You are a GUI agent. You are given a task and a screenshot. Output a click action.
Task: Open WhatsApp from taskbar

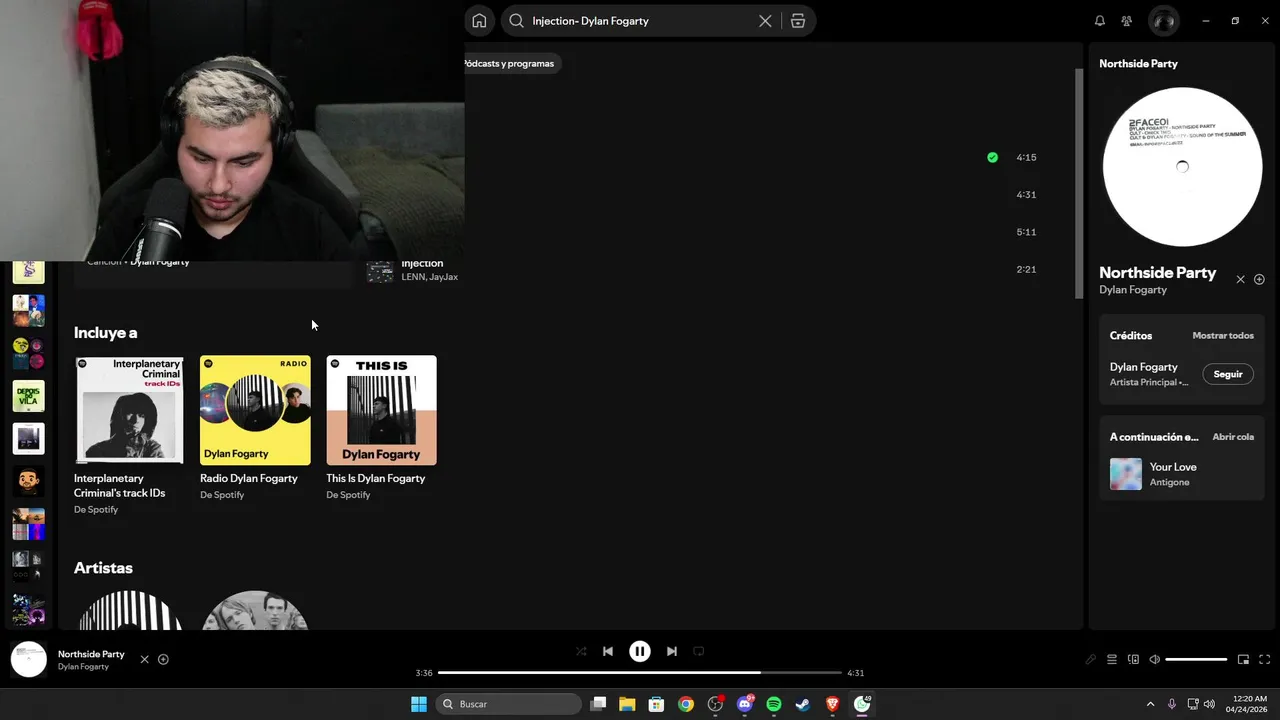(x=862, y=704)
